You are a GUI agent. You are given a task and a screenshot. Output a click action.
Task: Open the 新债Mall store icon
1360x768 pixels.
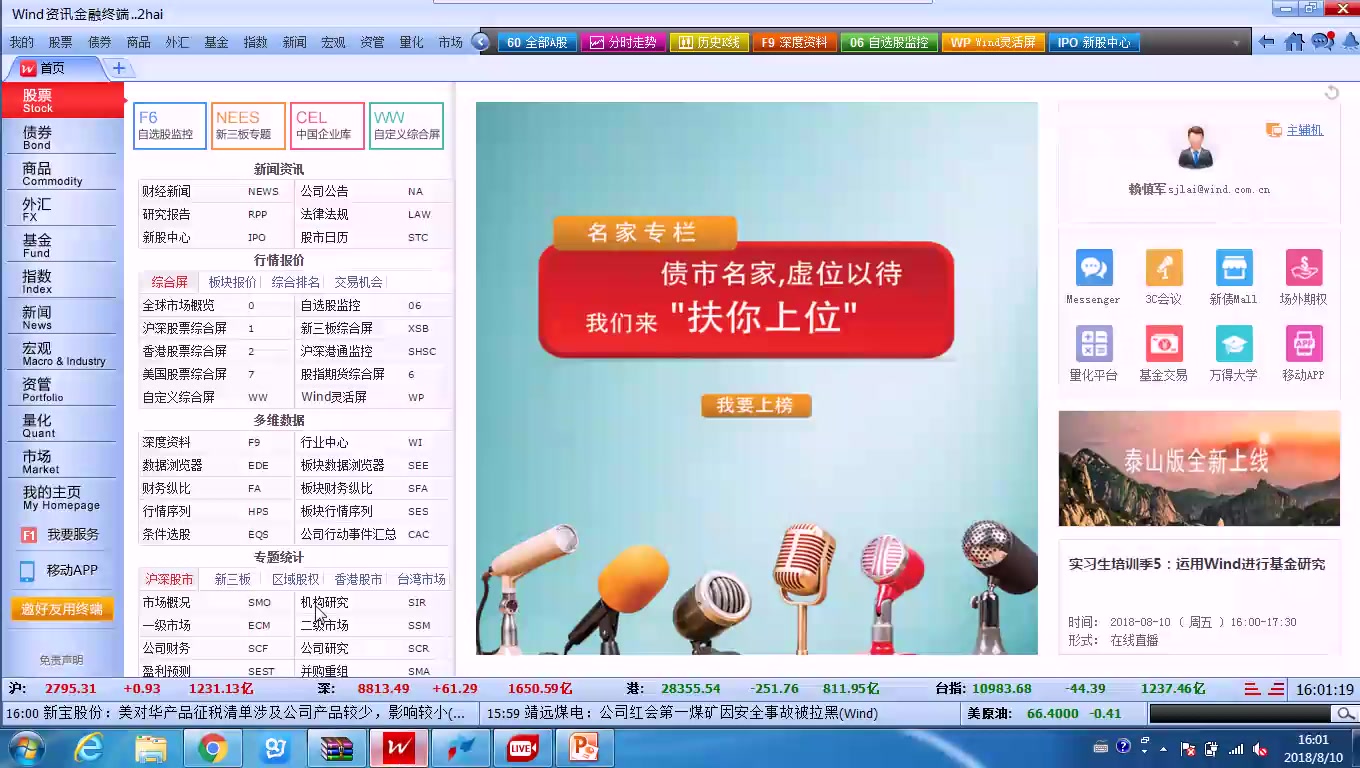(x=1234, y=268)
